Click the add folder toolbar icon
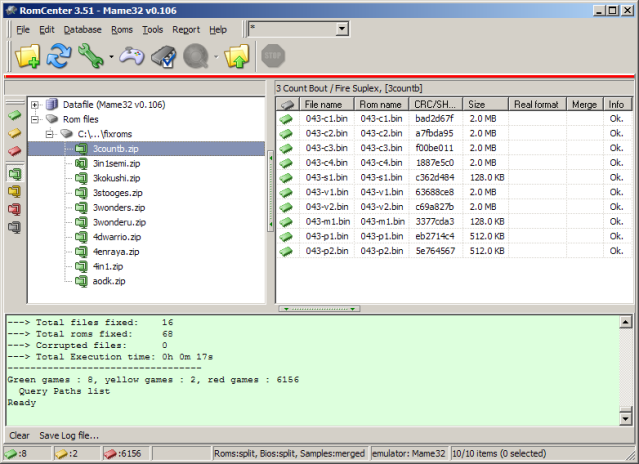Viewport: 639px width, 464px height. point(28,56)
